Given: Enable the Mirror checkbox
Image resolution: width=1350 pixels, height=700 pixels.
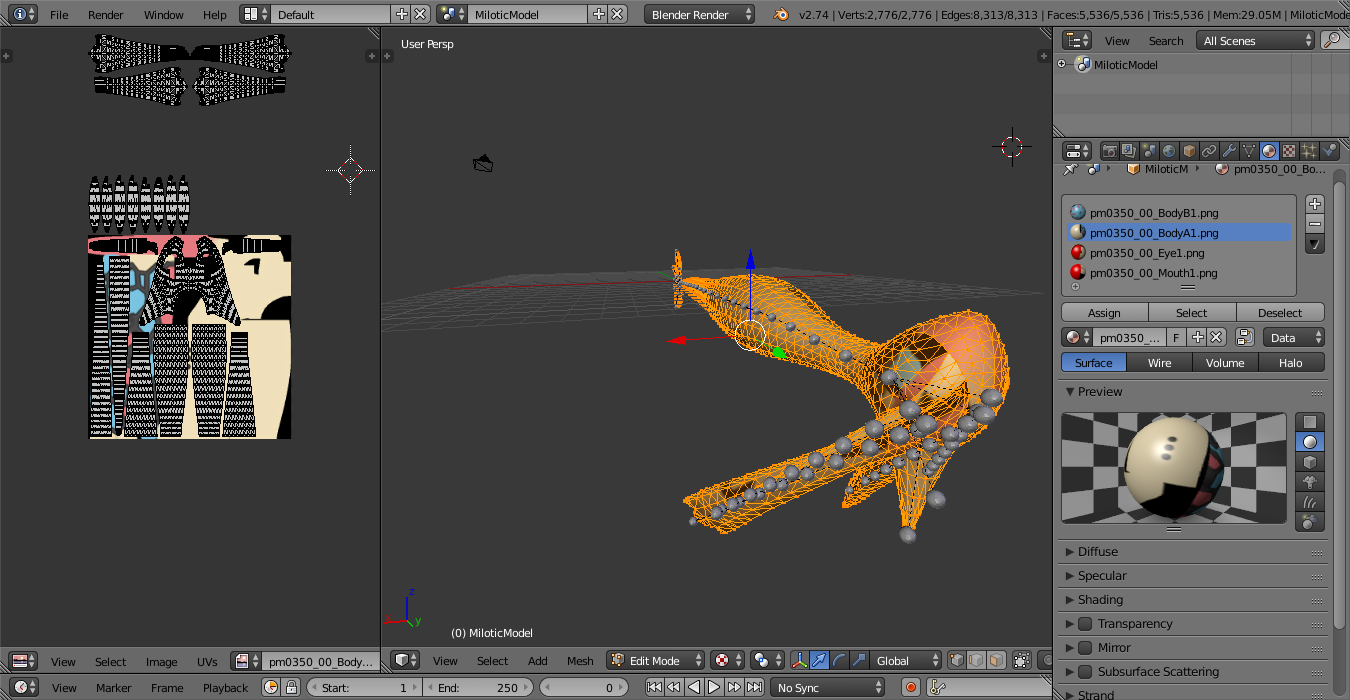Looking at the screenshot, I should (1085, 648).
